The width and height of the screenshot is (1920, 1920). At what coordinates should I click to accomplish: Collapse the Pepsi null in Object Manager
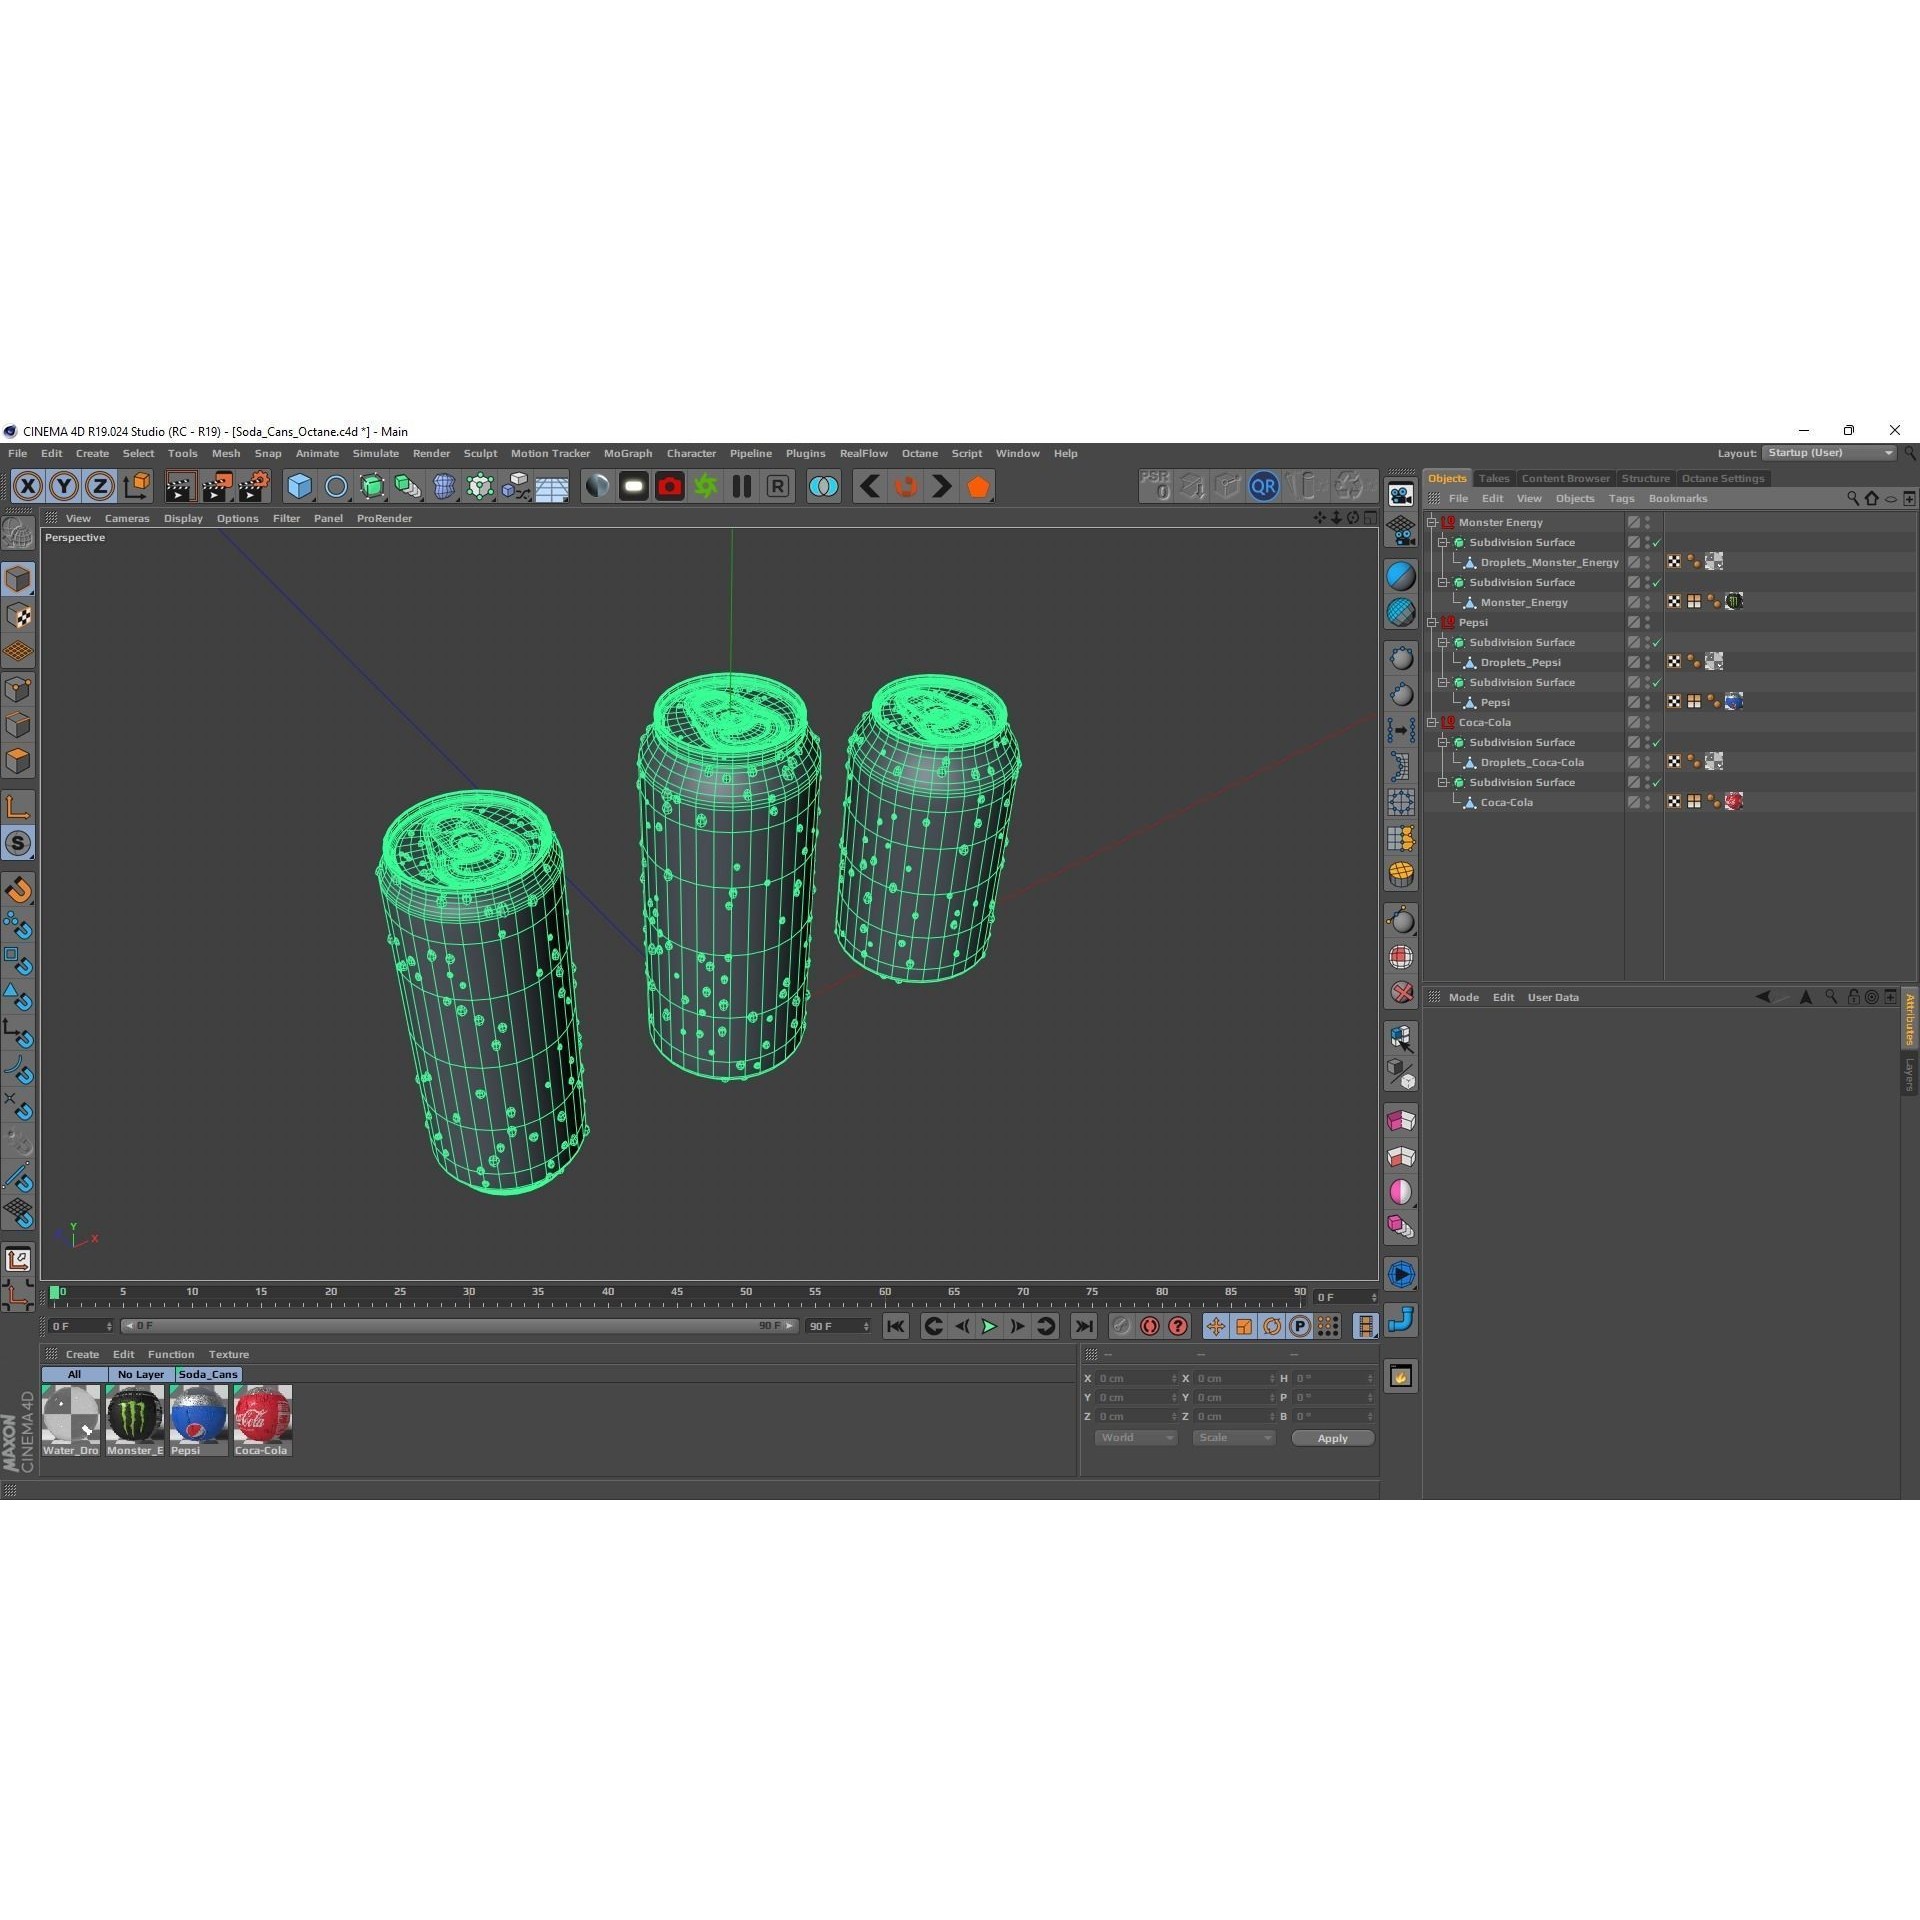click(x=1431, y=621)
